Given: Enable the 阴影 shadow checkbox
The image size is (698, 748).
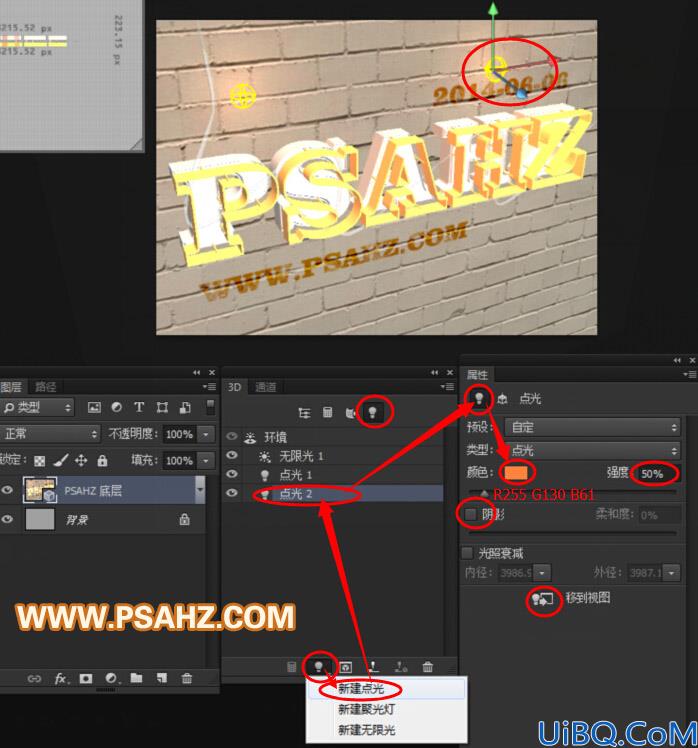Looking at the screenshot, I should (470, 514).
